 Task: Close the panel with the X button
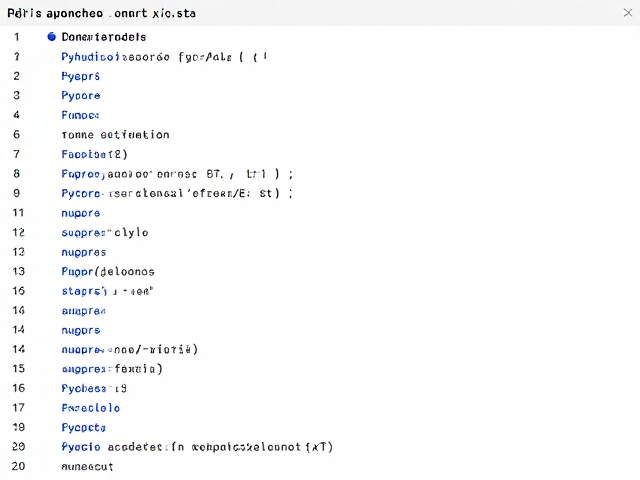click(x=628, y=13)
